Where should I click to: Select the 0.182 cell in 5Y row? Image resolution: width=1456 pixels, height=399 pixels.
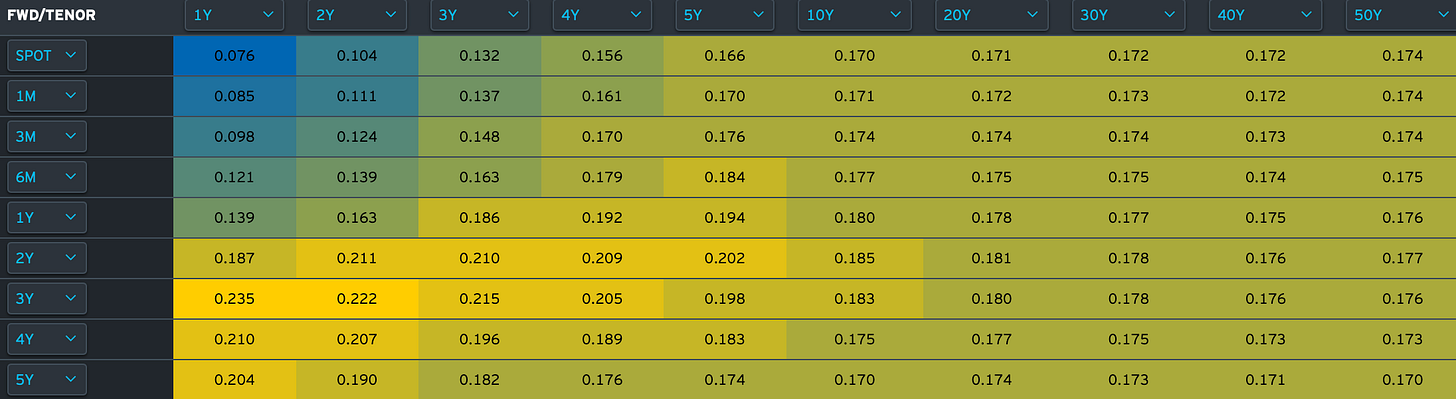point(480,380)
